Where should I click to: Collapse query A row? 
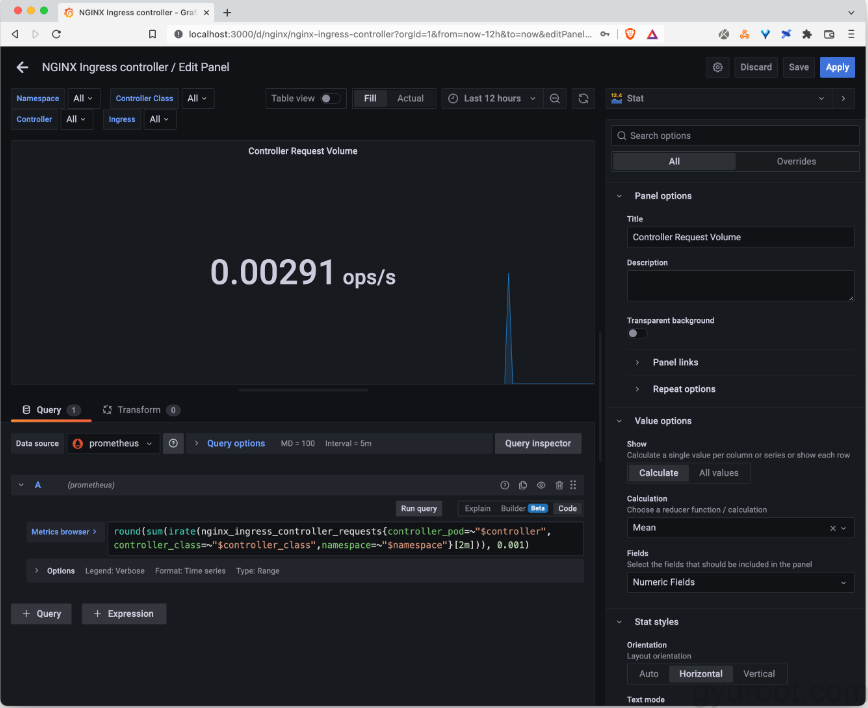tap(21, 485)
